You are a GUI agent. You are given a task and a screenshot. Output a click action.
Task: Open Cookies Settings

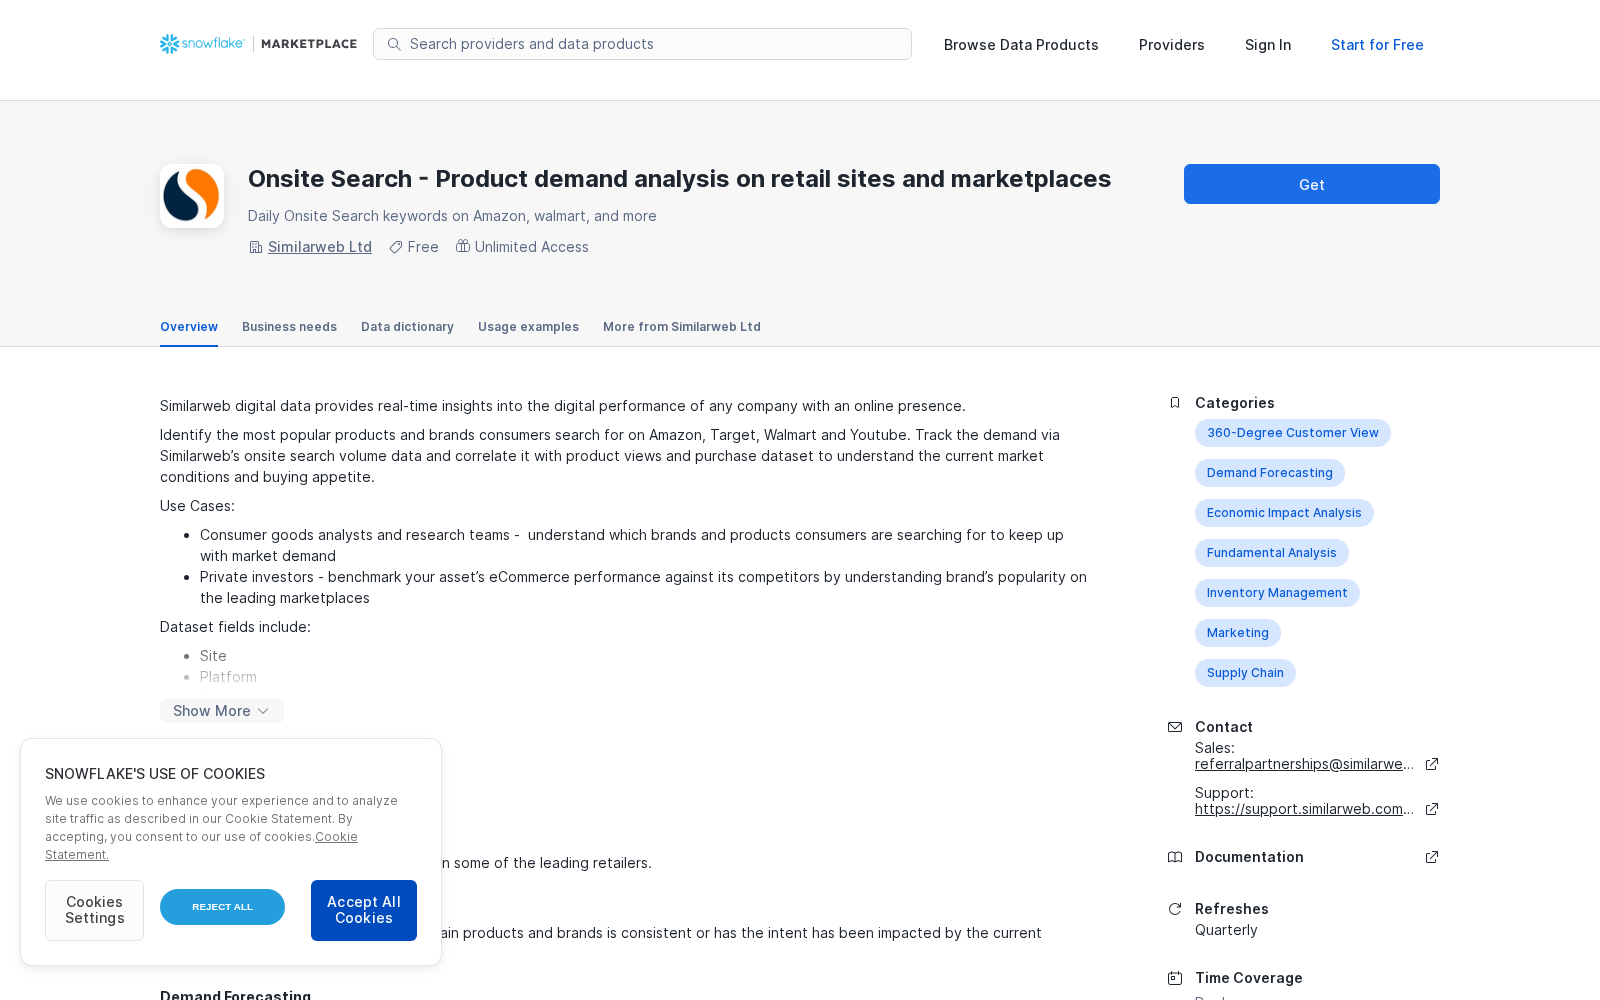94,910
